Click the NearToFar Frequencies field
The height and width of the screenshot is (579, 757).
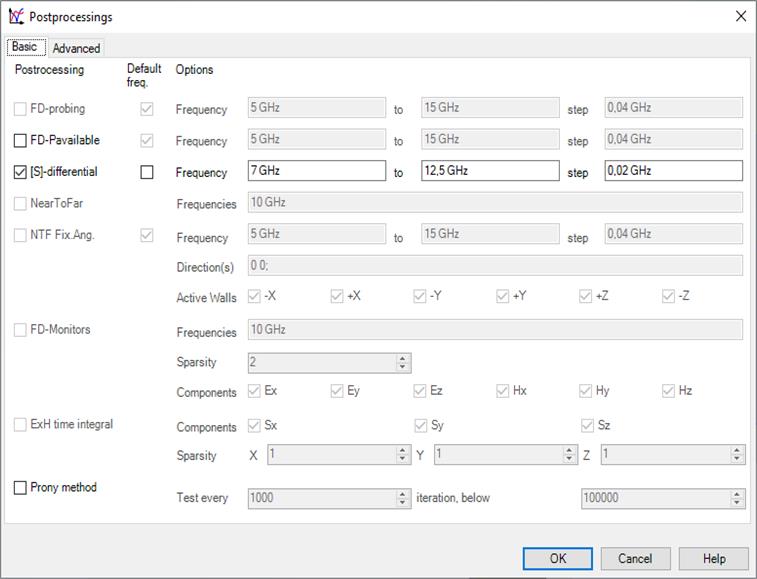coord(495,202)
